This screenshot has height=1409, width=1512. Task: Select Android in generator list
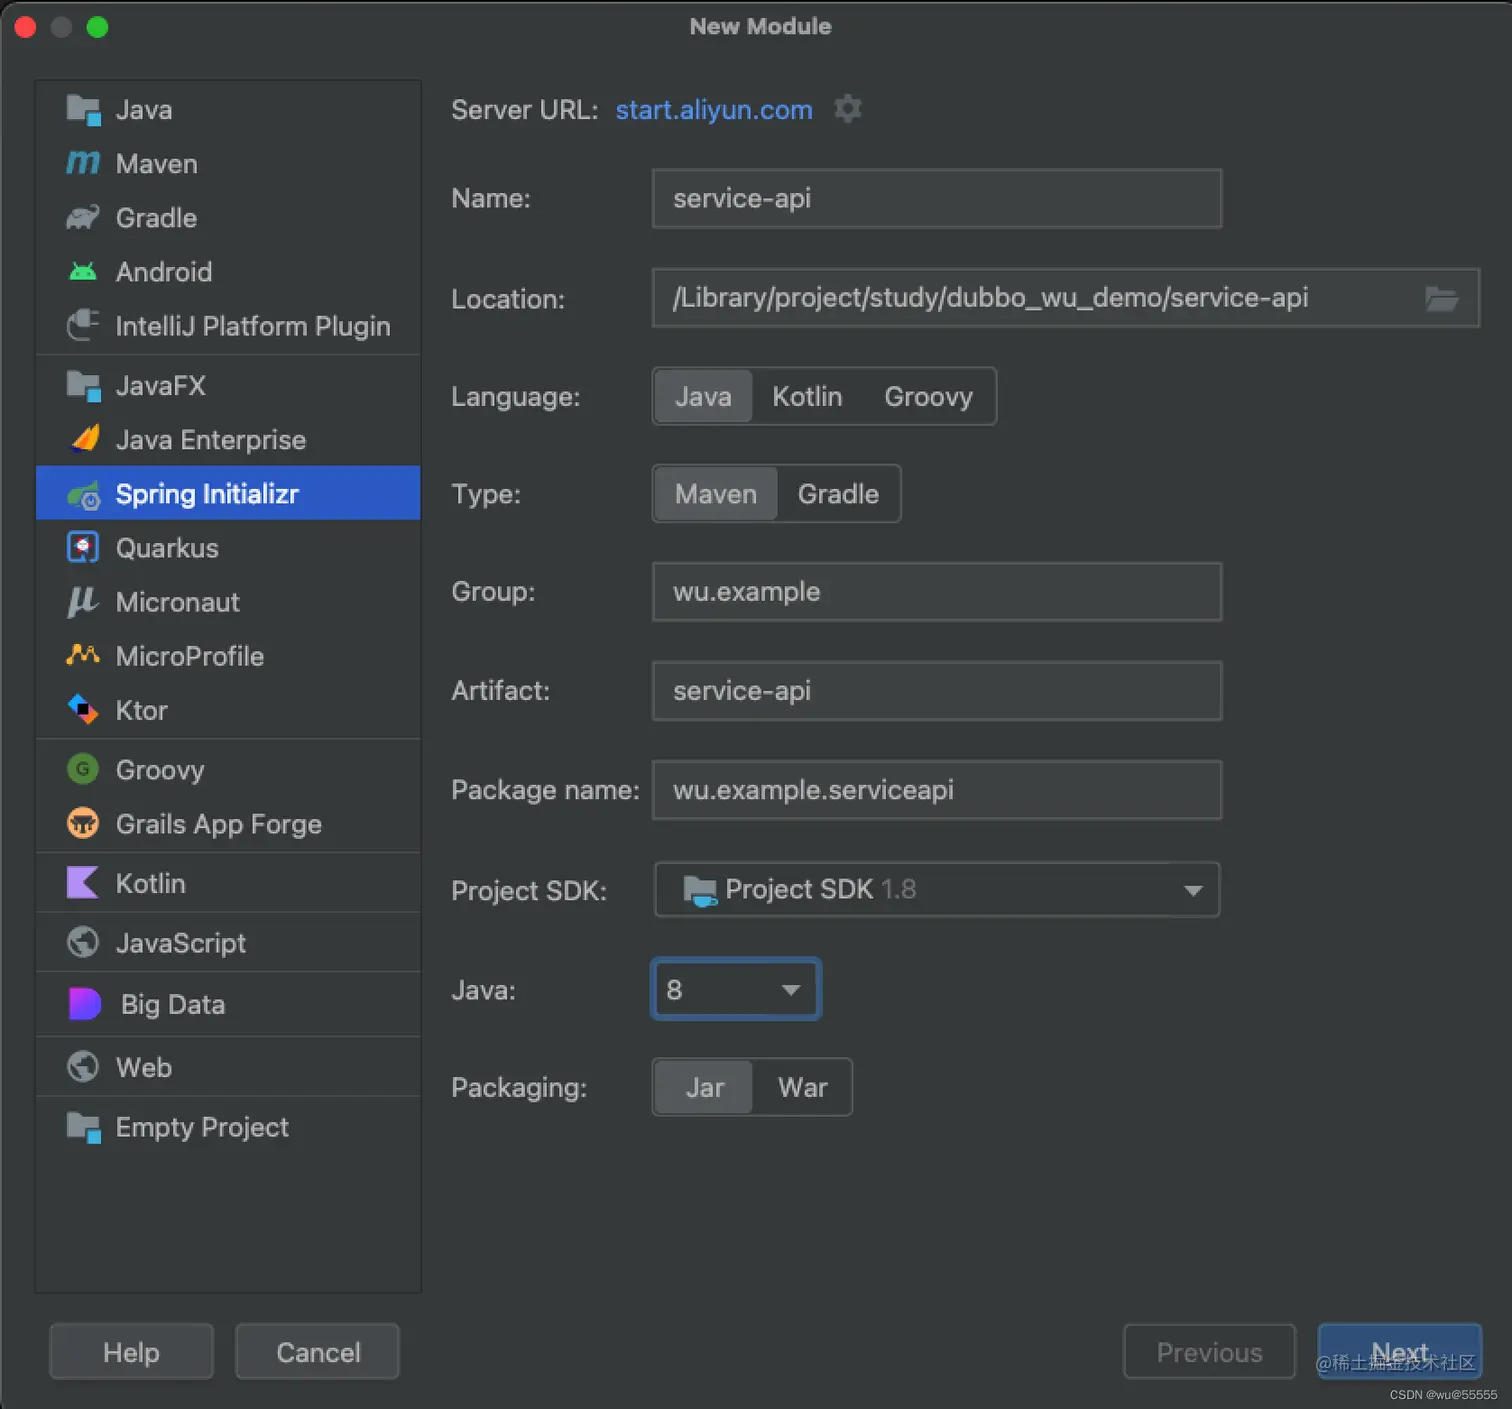pos(228,271)
